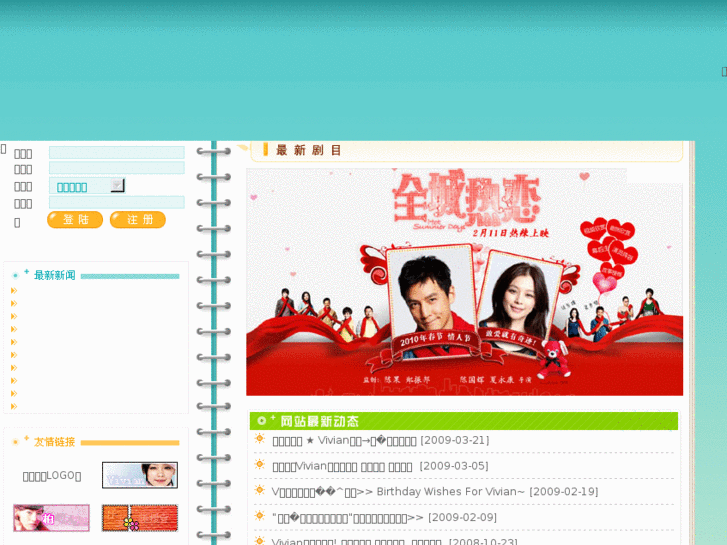Click the sun icon beside 2009-03-21 item
Image resolution: width=727 pixels, height=545 pixels.
tap(260, 439)
